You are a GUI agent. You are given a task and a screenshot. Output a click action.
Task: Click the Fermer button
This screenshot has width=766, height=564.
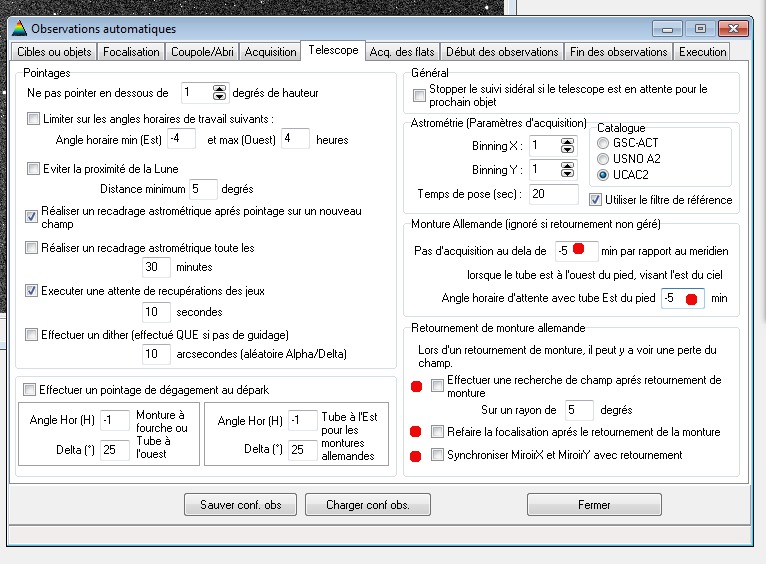[x=594, y=504]
